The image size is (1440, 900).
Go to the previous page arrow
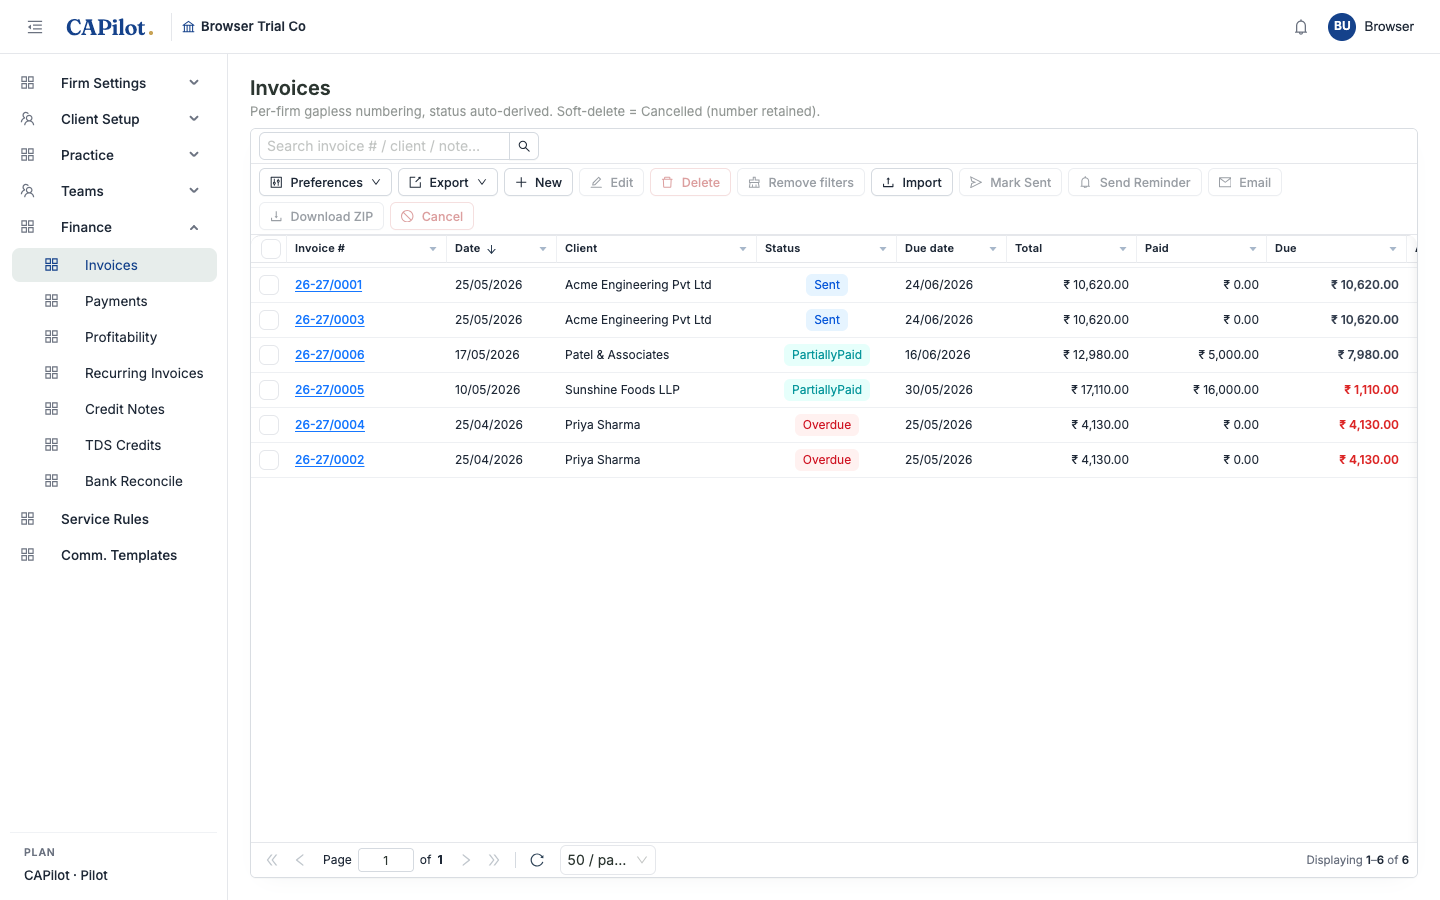tap(300, 860)
